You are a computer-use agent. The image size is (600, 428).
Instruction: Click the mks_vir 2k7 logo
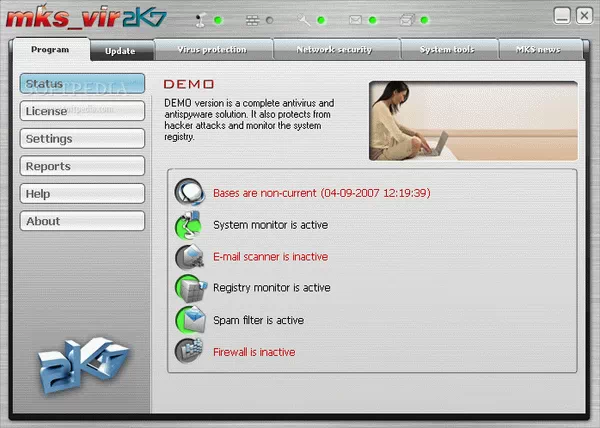click(x=86, y=17)
